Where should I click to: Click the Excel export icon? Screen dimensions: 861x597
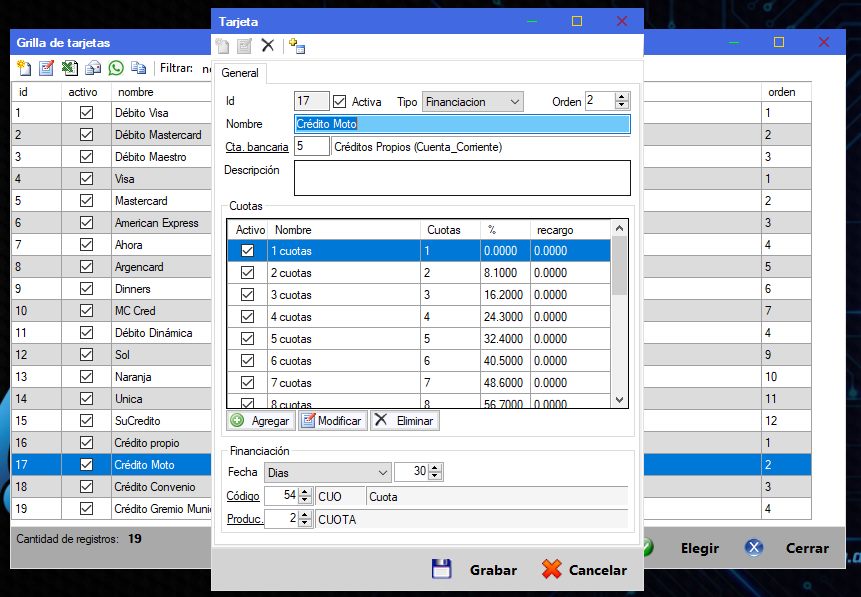click(70, 68)
